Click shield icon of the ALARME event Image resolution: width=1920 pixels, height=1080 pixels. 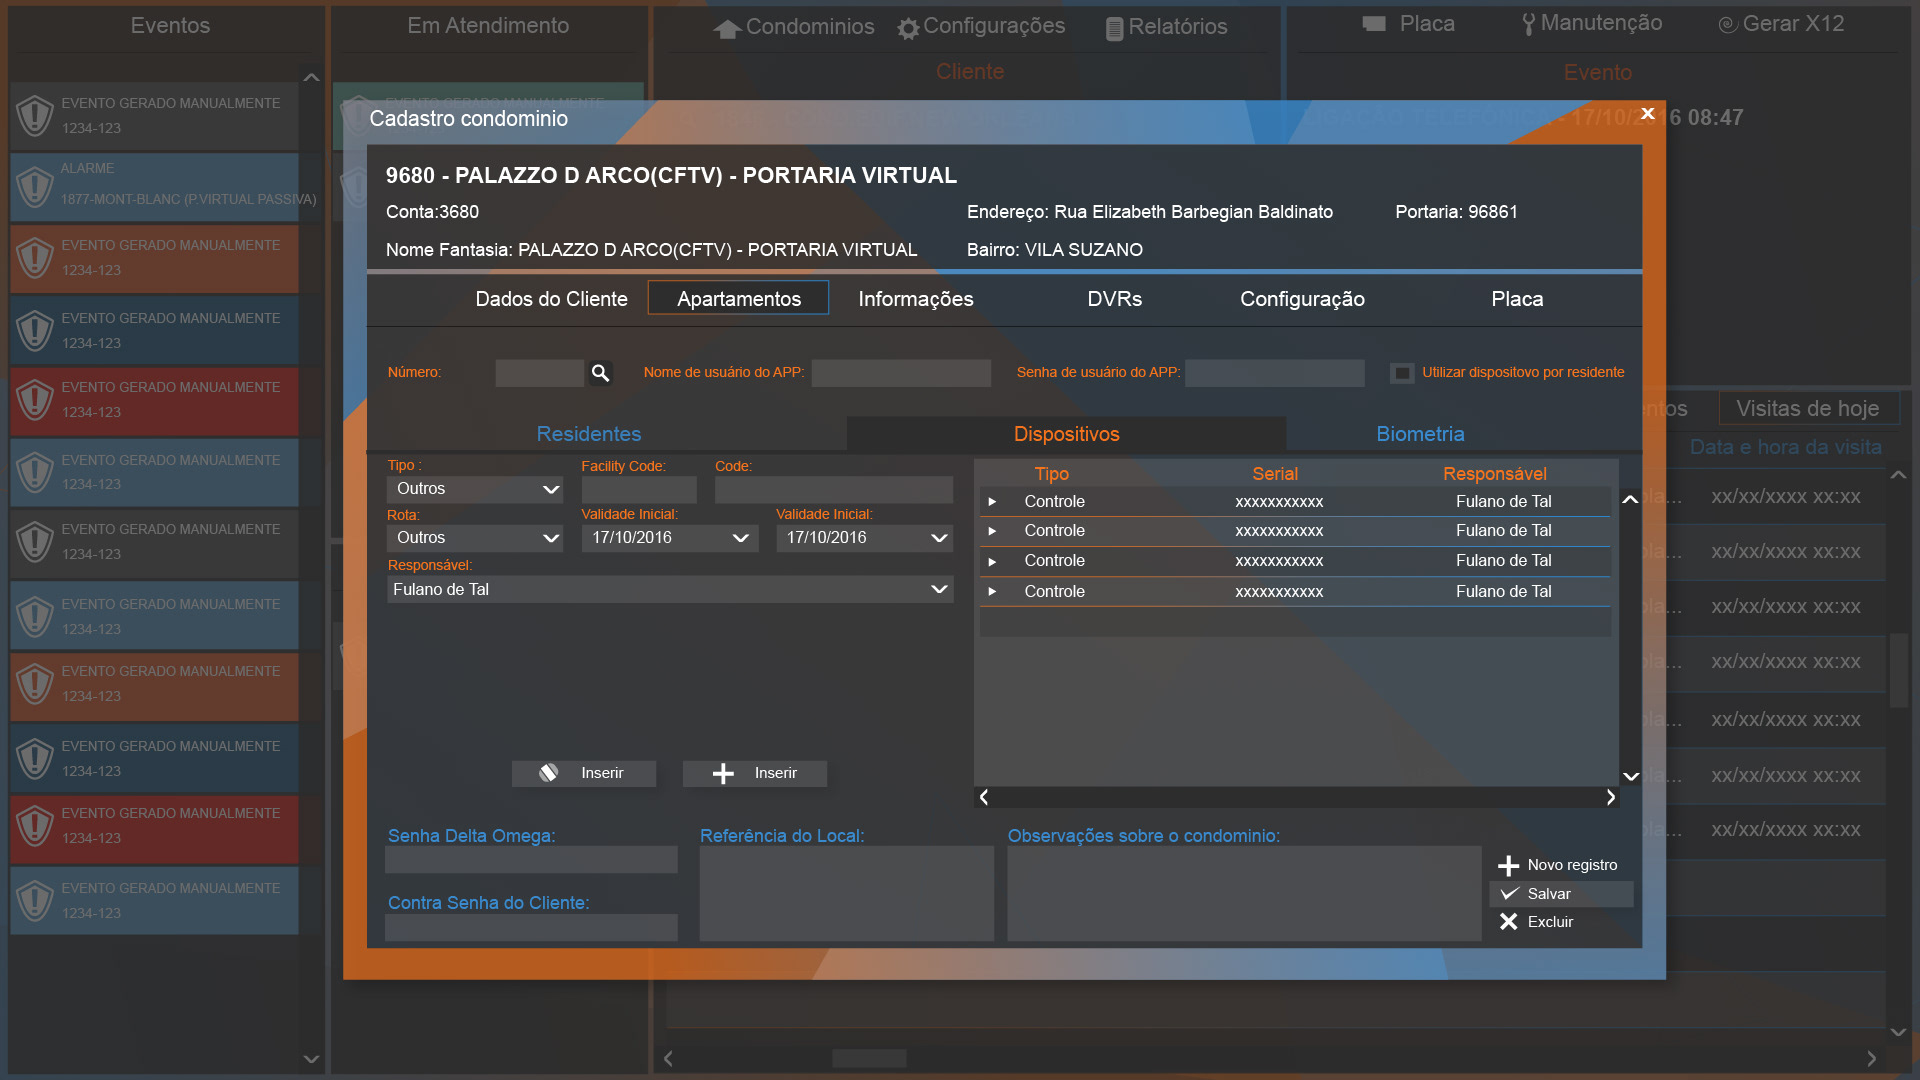click(x=35, y=186)
